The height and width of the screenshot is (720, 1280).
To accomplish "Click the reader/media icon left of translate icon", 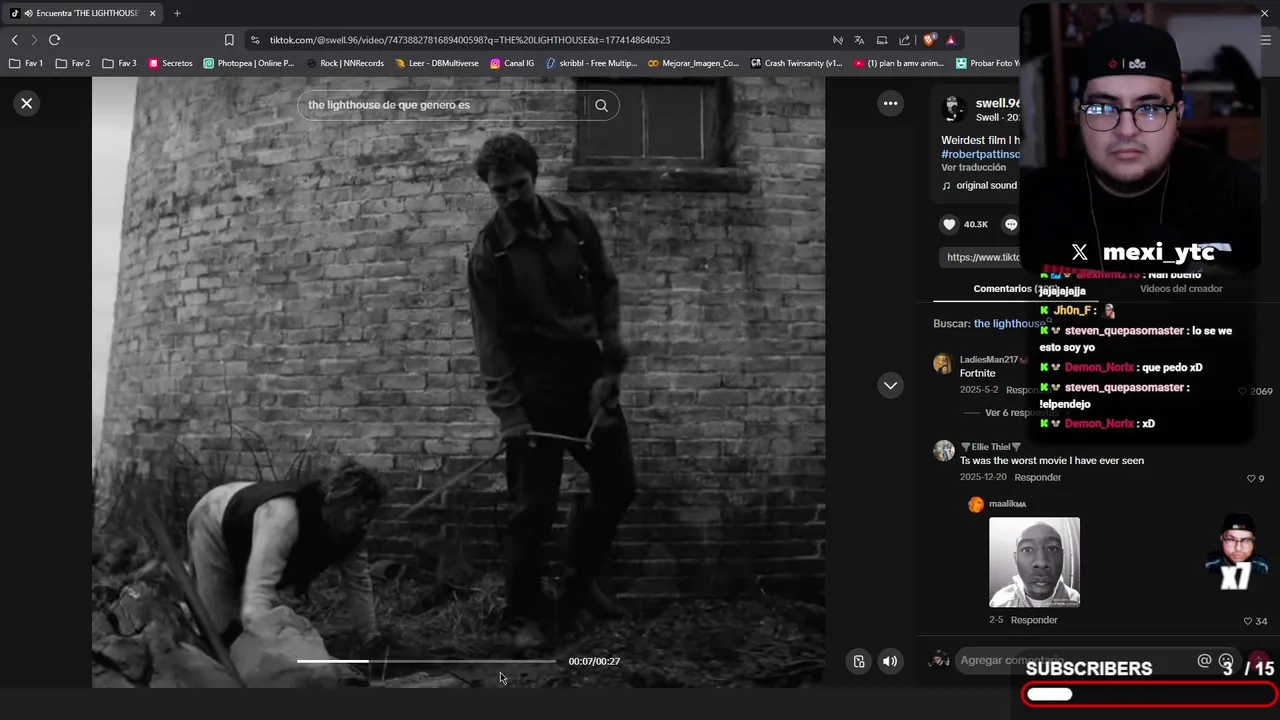I will click(837, 40).
